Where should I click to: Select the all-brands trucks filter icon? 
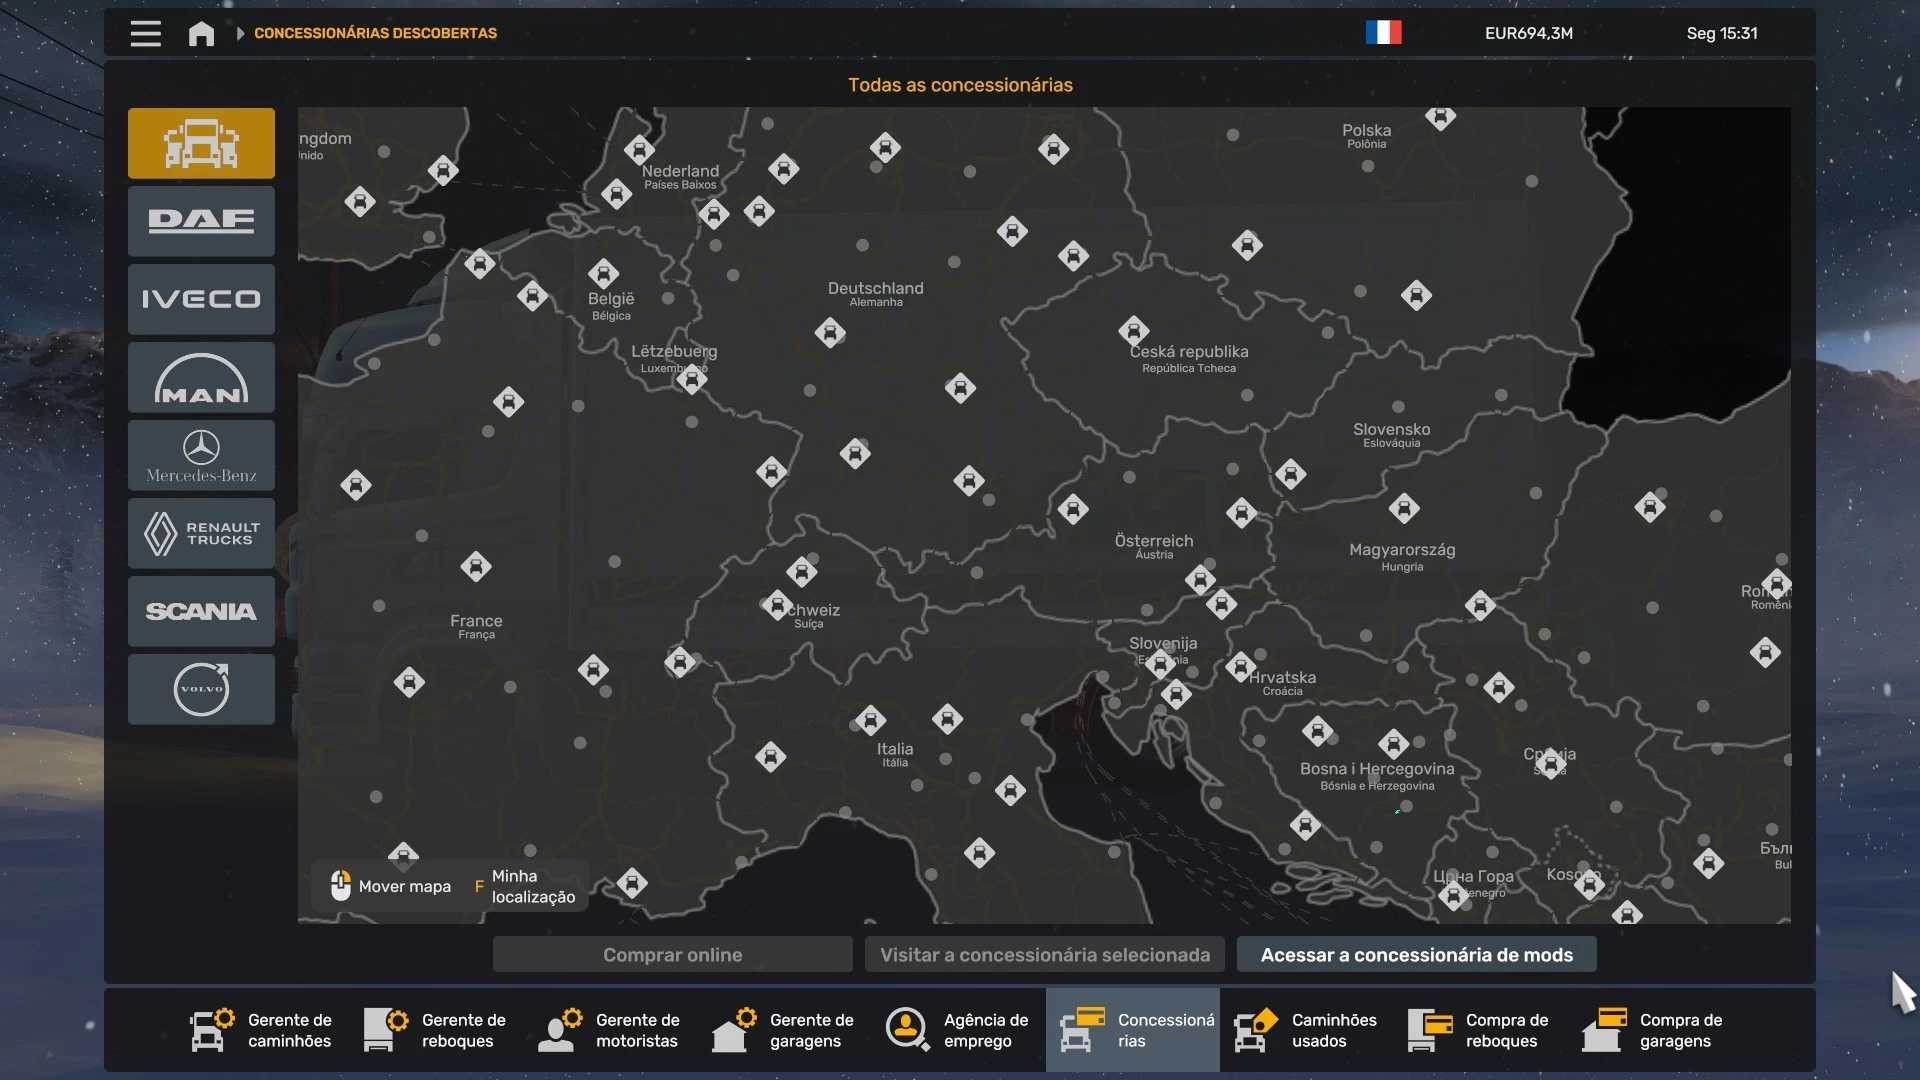point(201,143)
